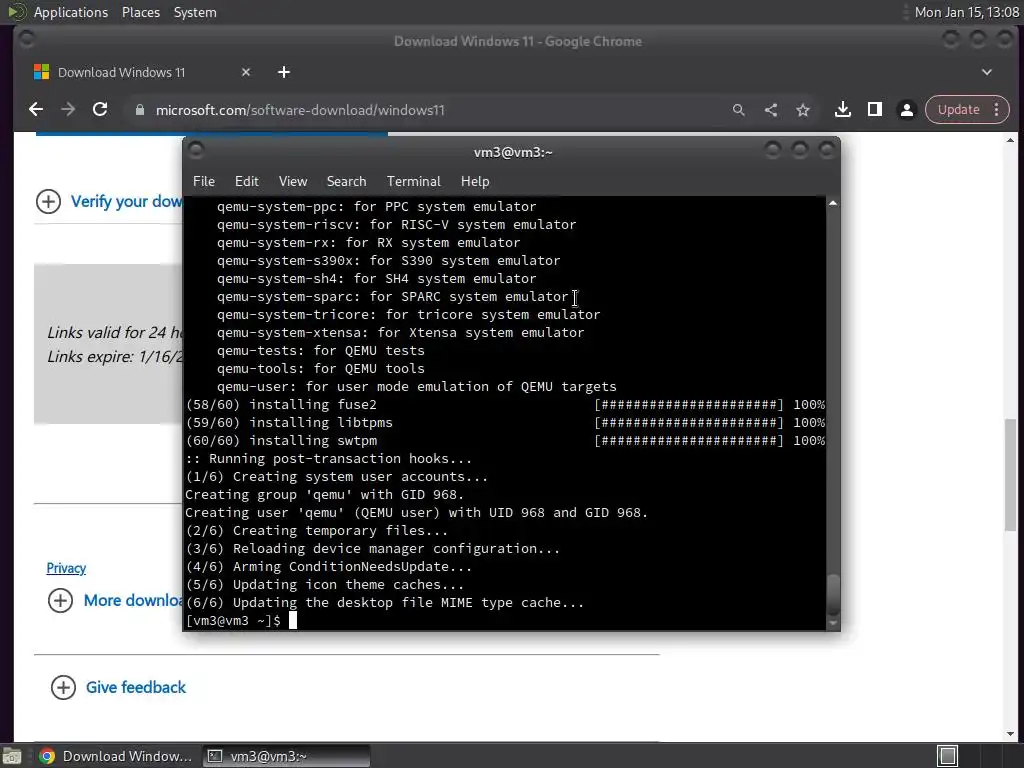Open the terminal Edit menu
1024x768 pixels.
coord(247,182)
